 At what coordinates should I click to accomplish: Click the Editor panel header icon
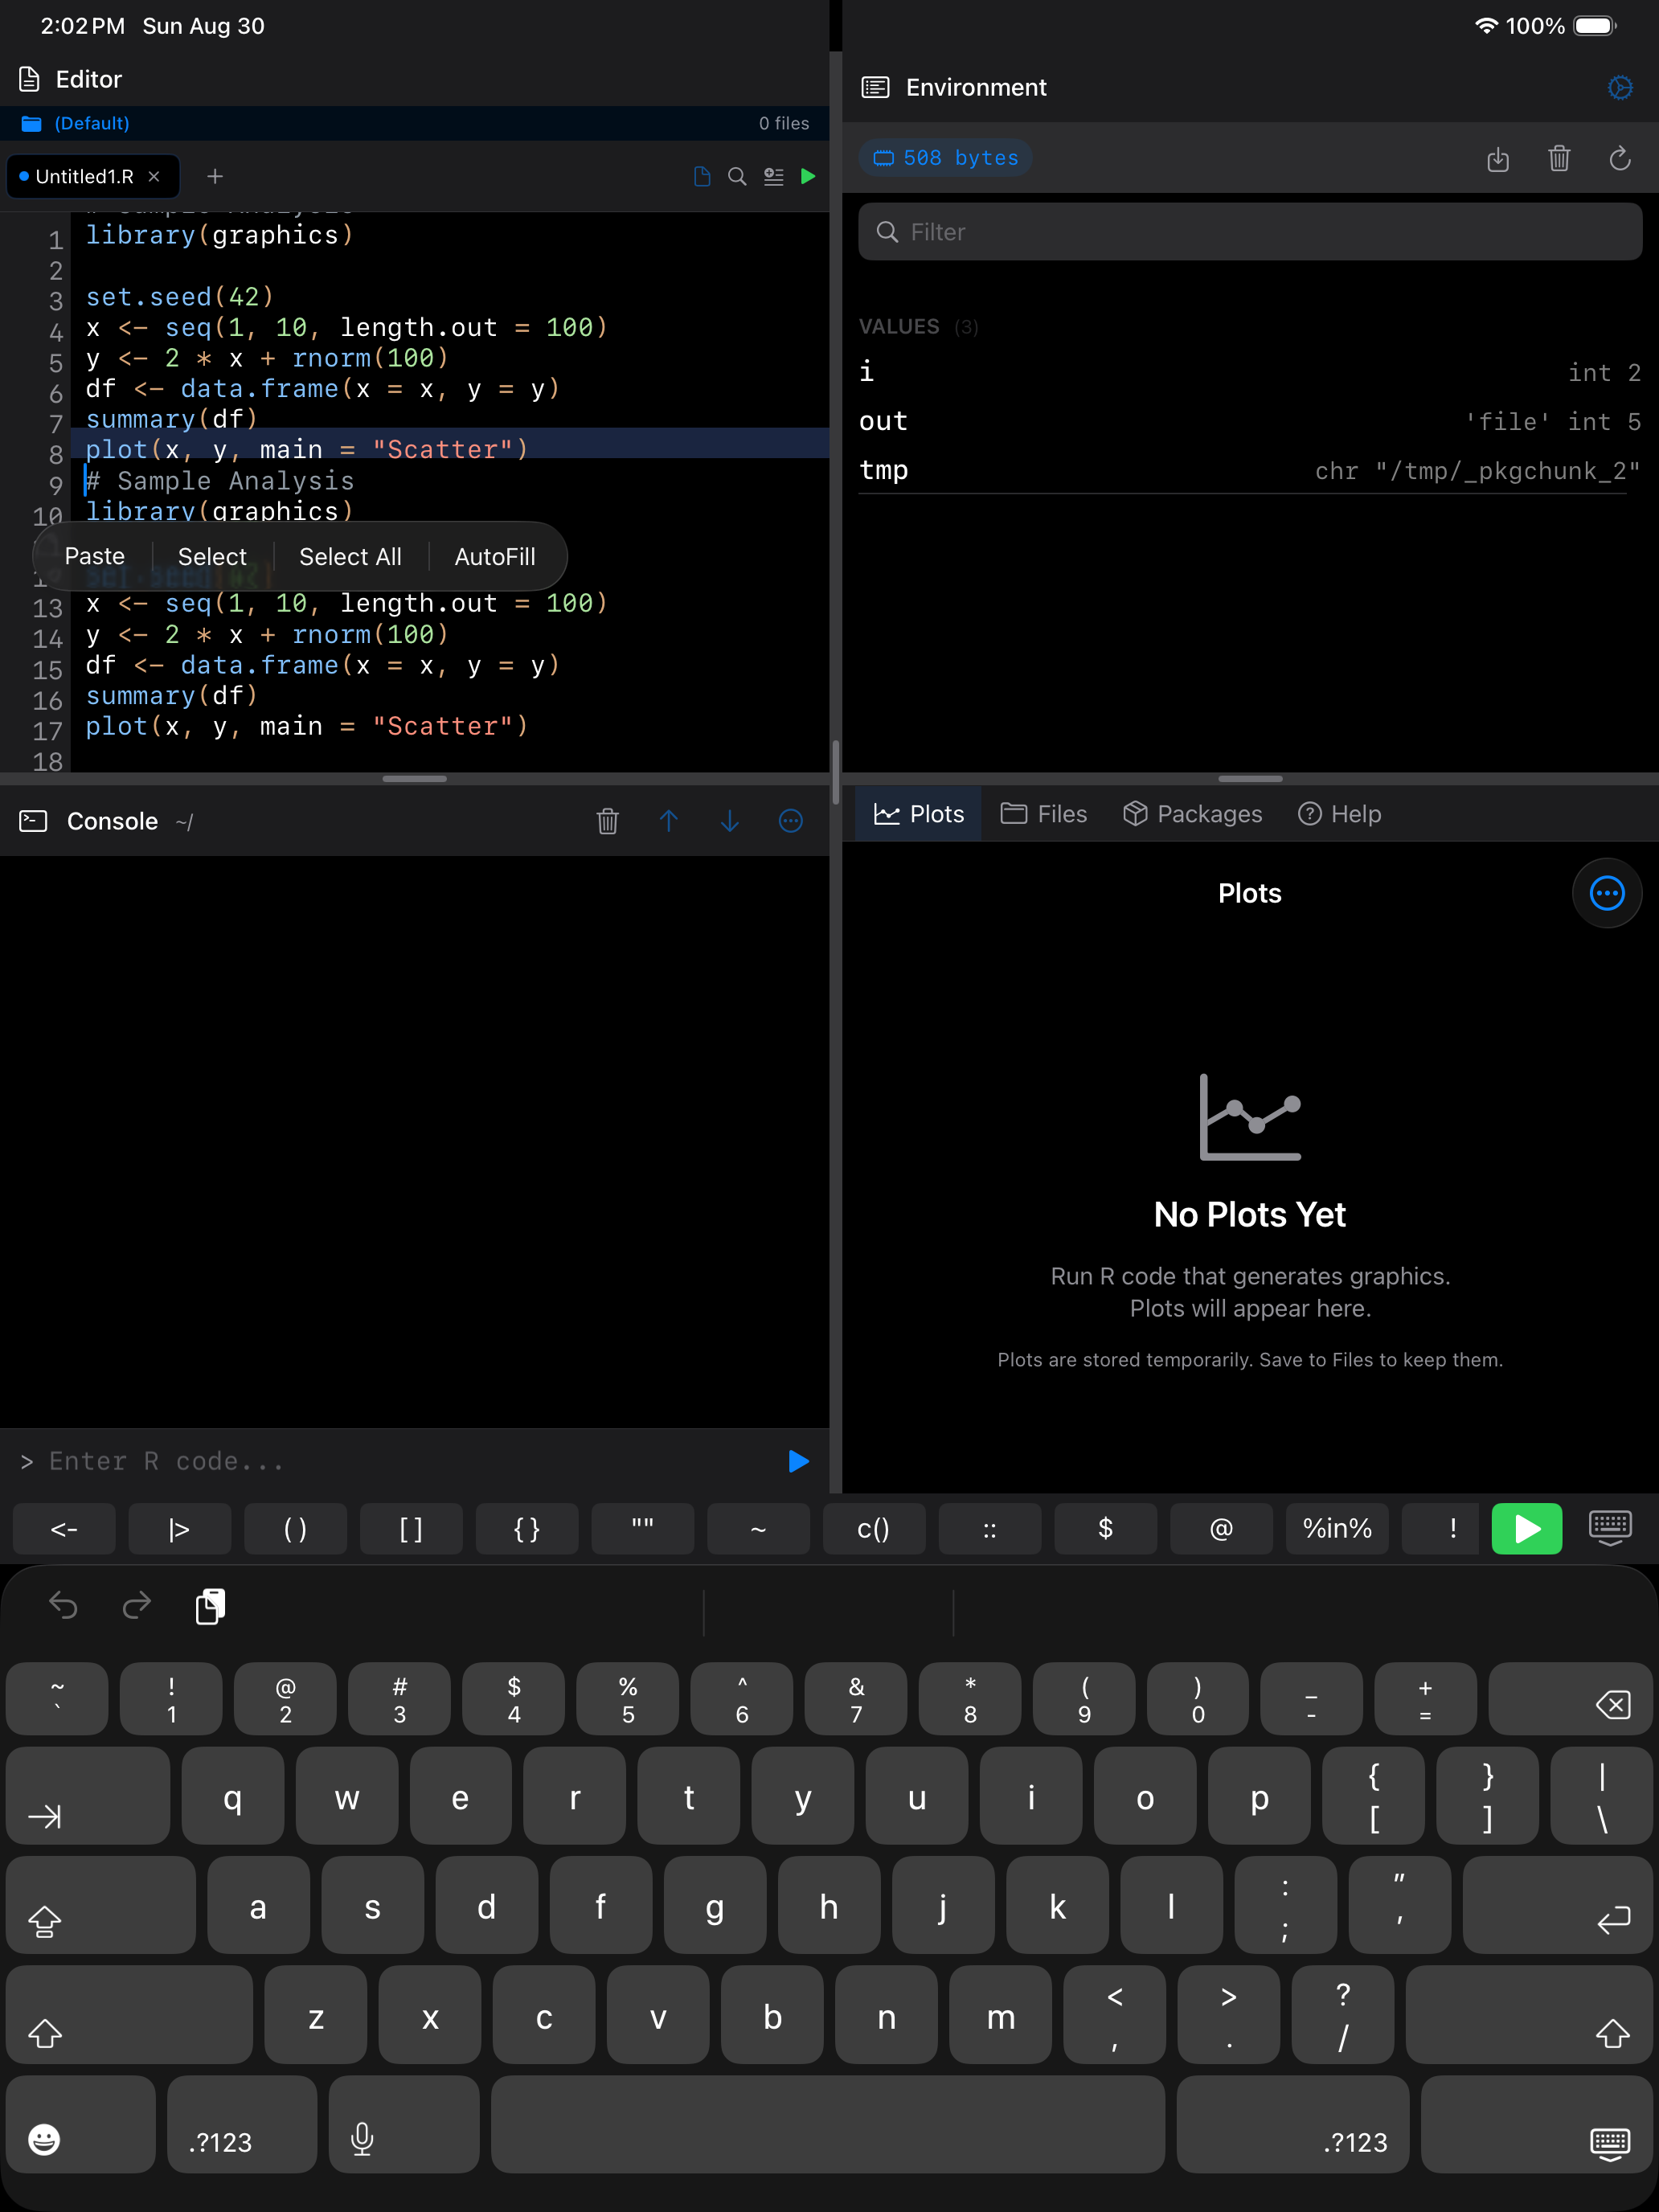[30, 79]
